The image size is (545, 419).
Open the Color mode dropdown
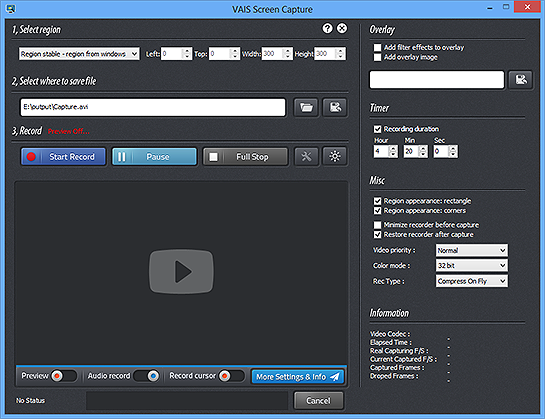472,265
